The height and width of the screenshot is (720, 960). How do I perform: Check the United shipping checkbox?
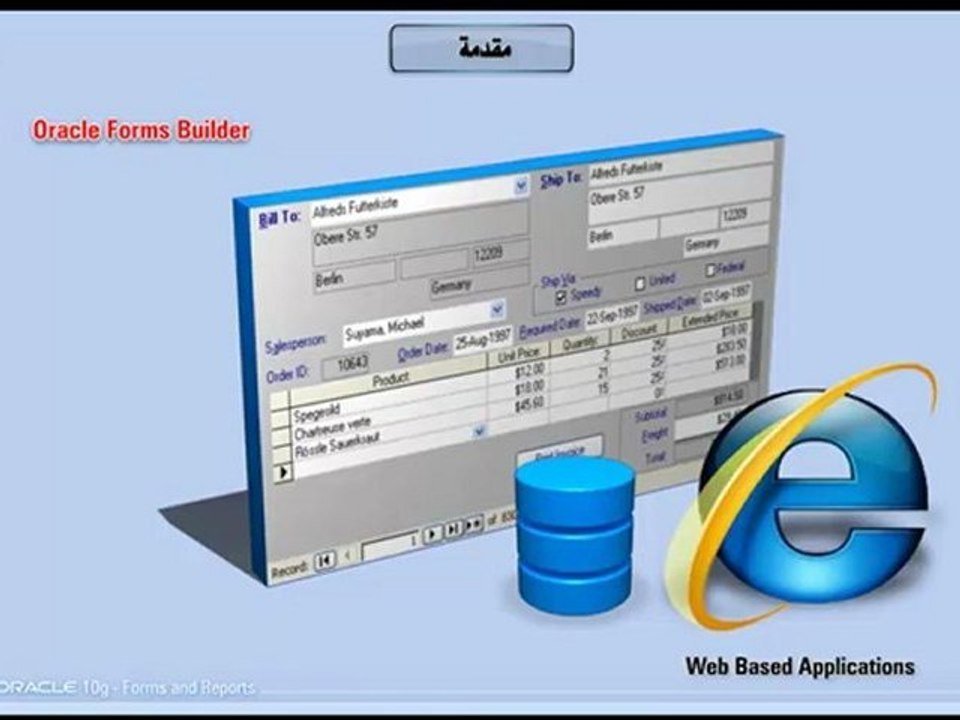click(640, 283)
